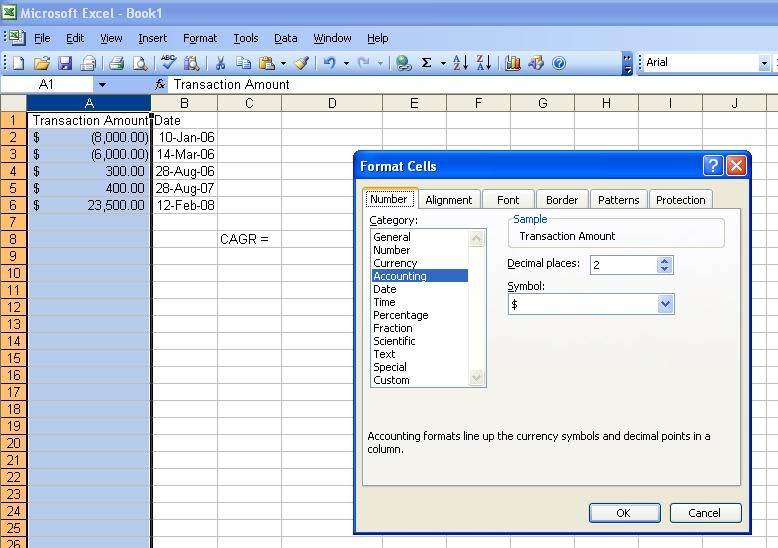The image size is (778, 548).
Task: Open the File menu
Action: [42, 38]
